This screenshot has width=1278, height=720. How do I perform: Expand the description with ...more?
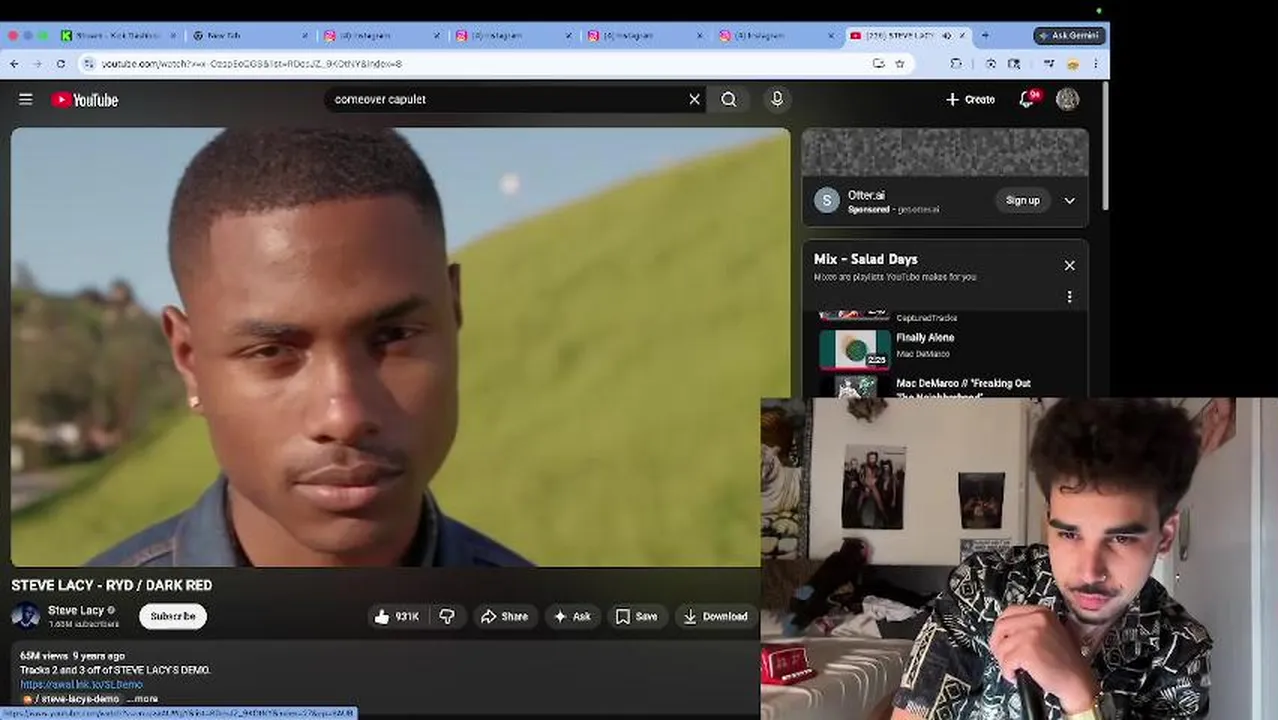tap(142, 698)
